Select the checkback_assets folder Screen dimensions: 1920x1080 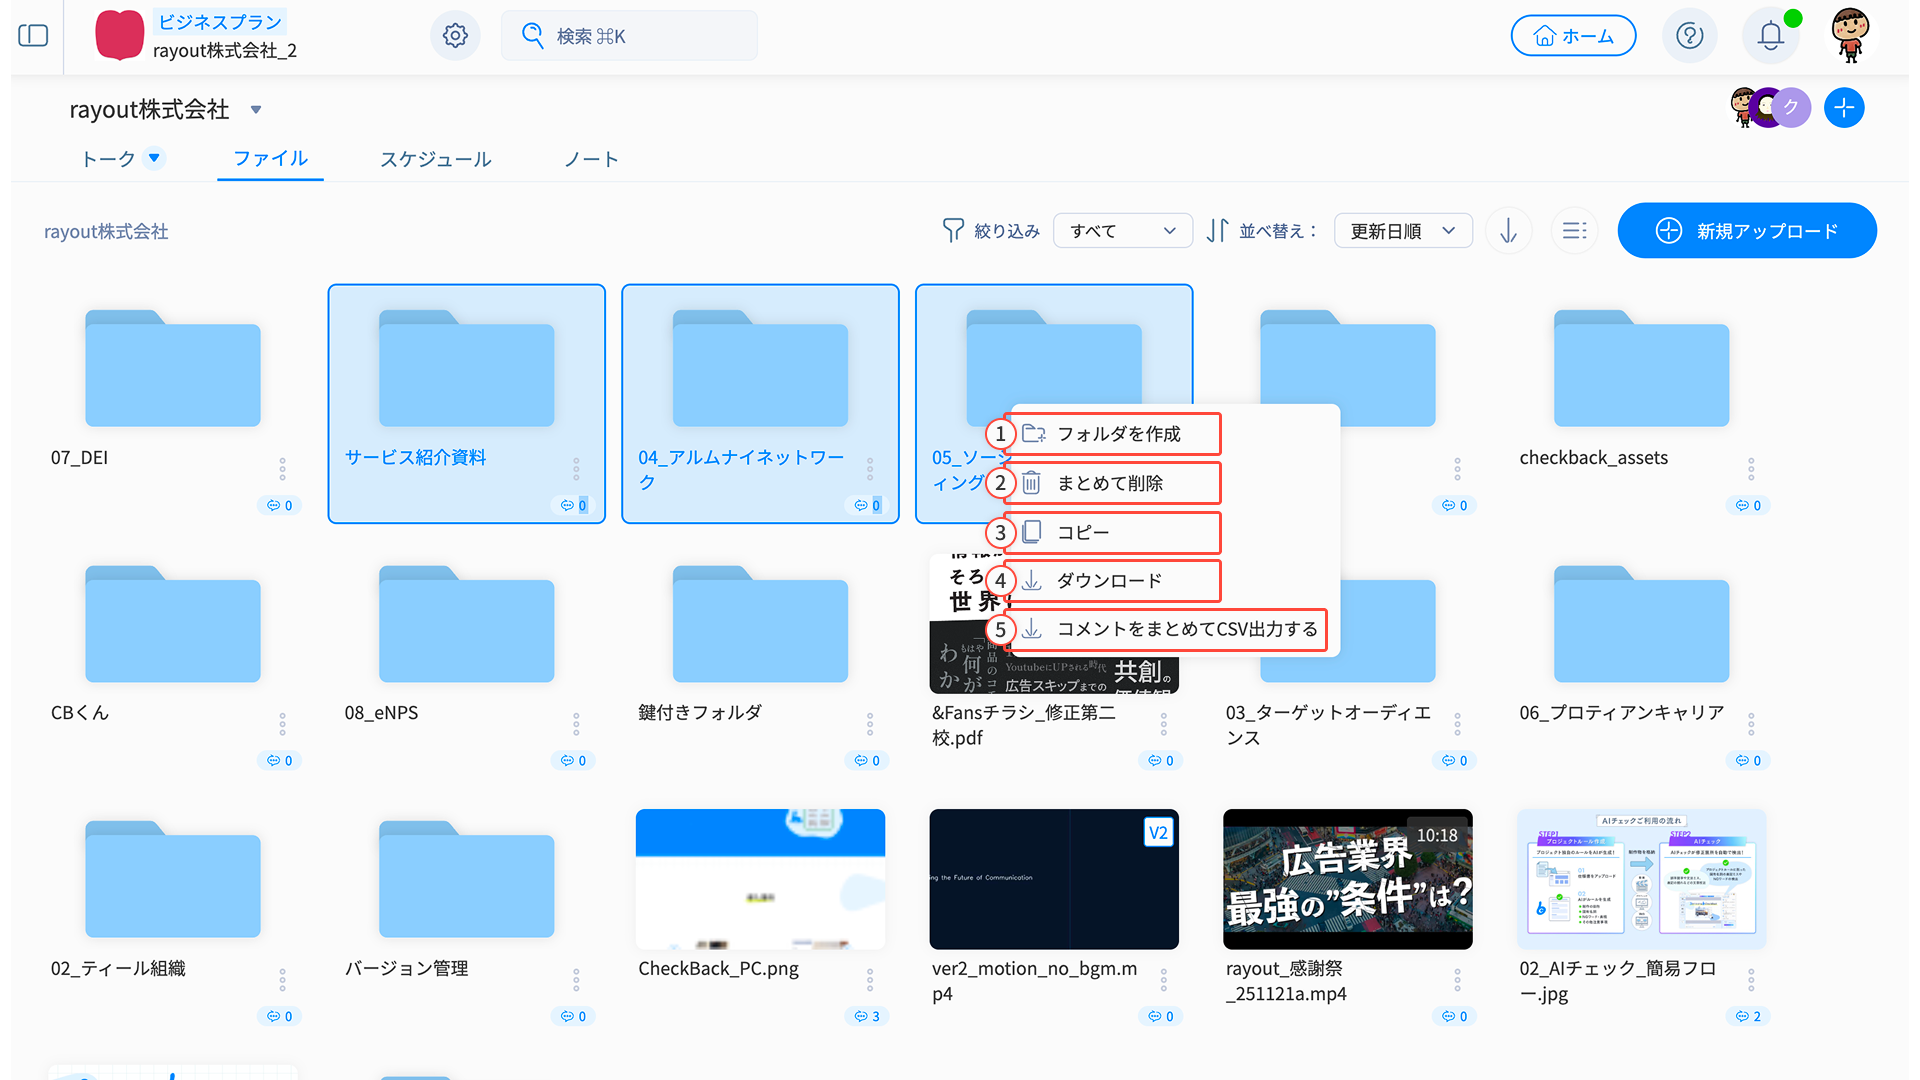(1640, 370)
